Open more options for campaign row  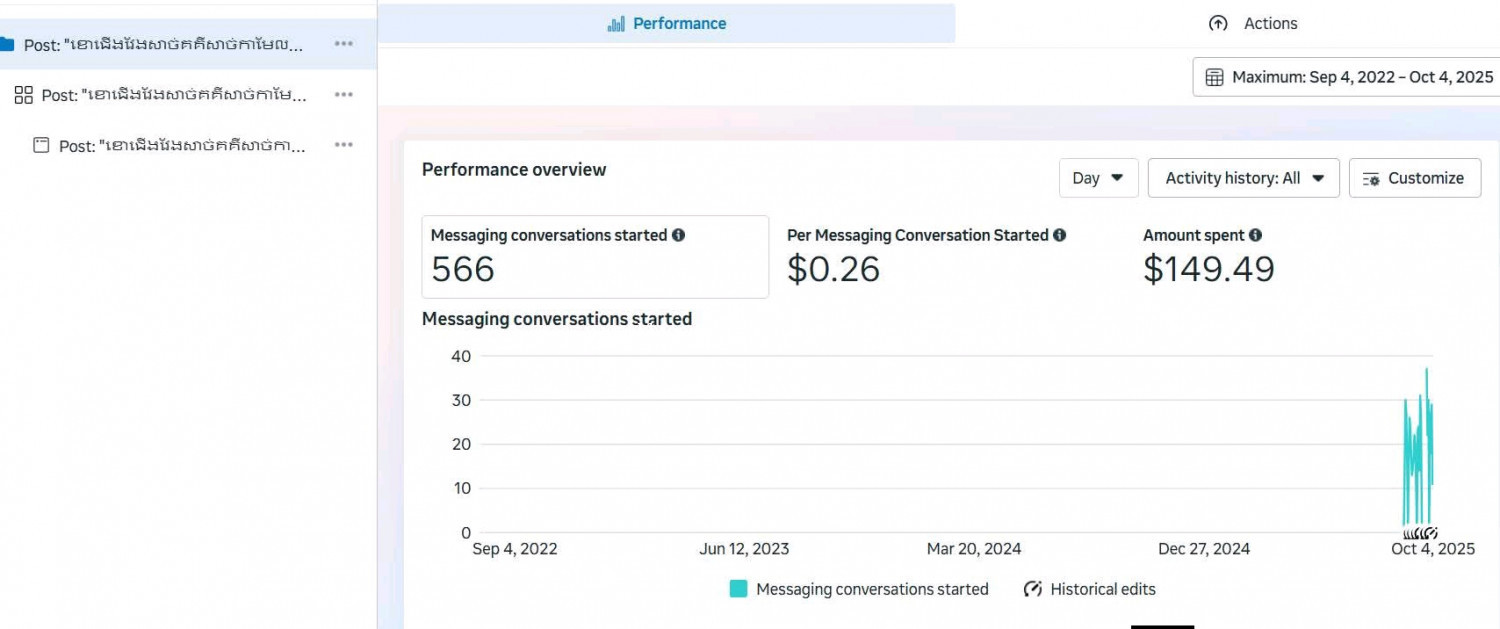coord(344,44)
